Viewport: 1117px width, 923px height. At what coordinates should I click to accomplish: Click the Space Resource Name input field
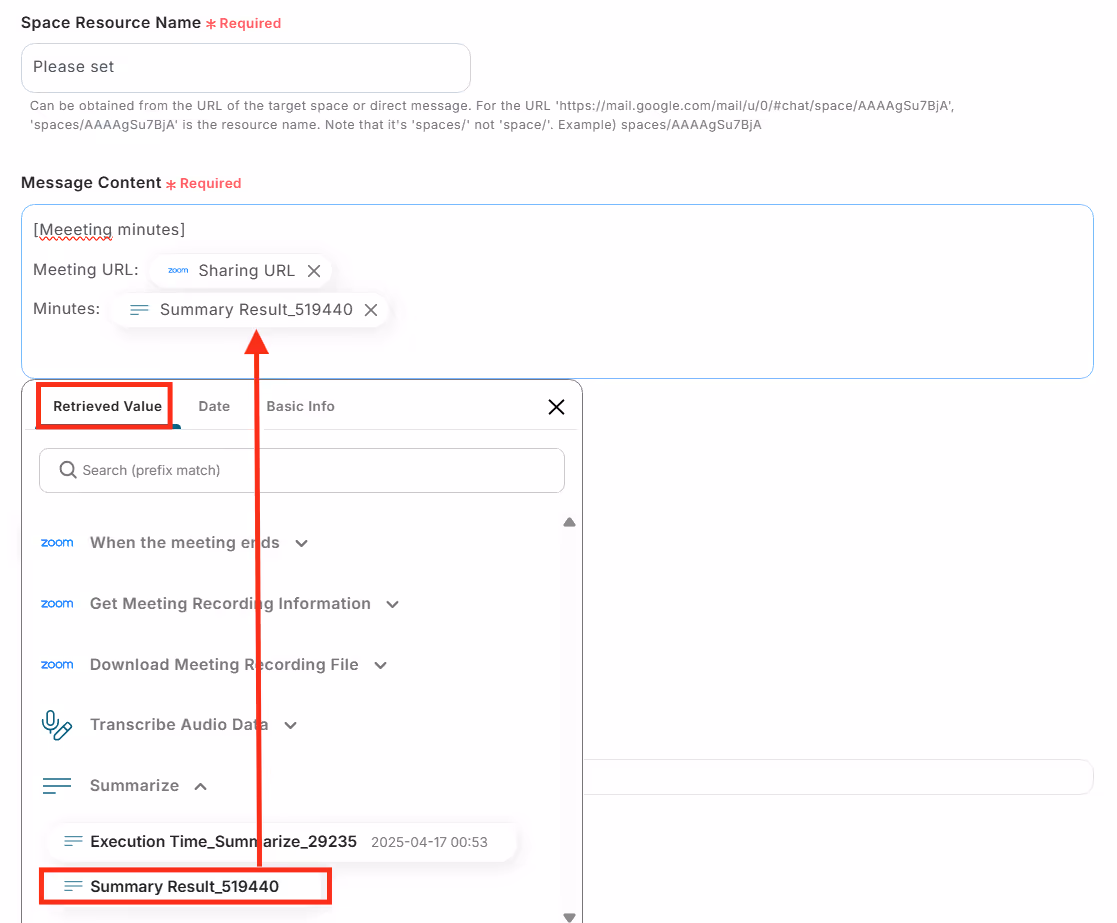tap(246, 68)
